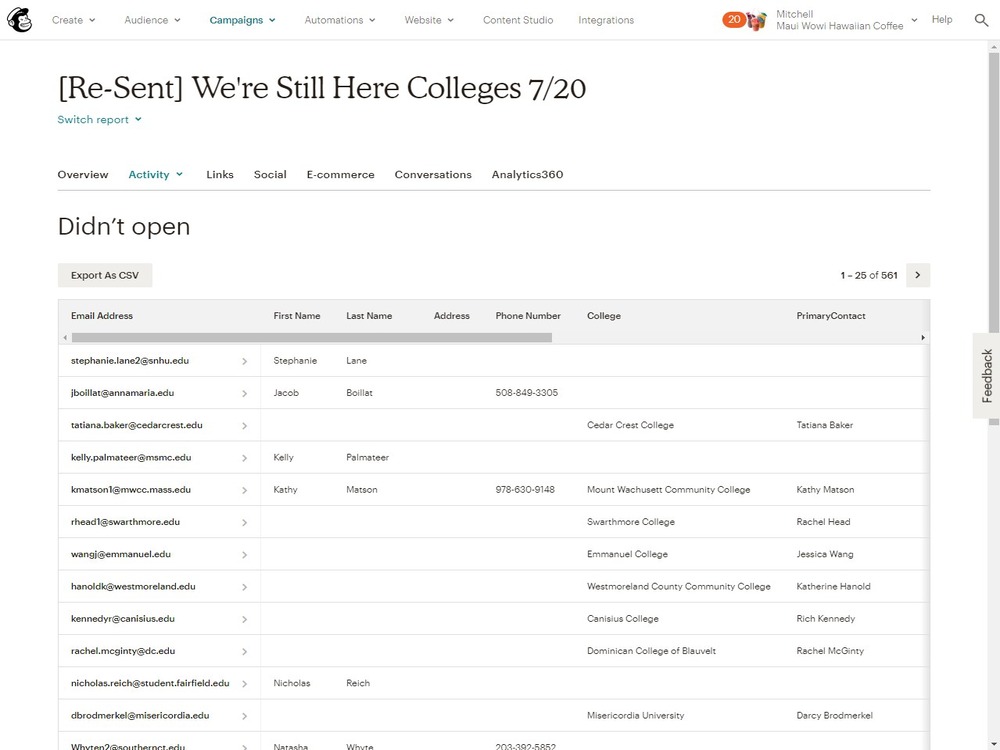This screenshot has width=1000, height=750.
Task: Open the Feedback side tab
Action: 987,376
